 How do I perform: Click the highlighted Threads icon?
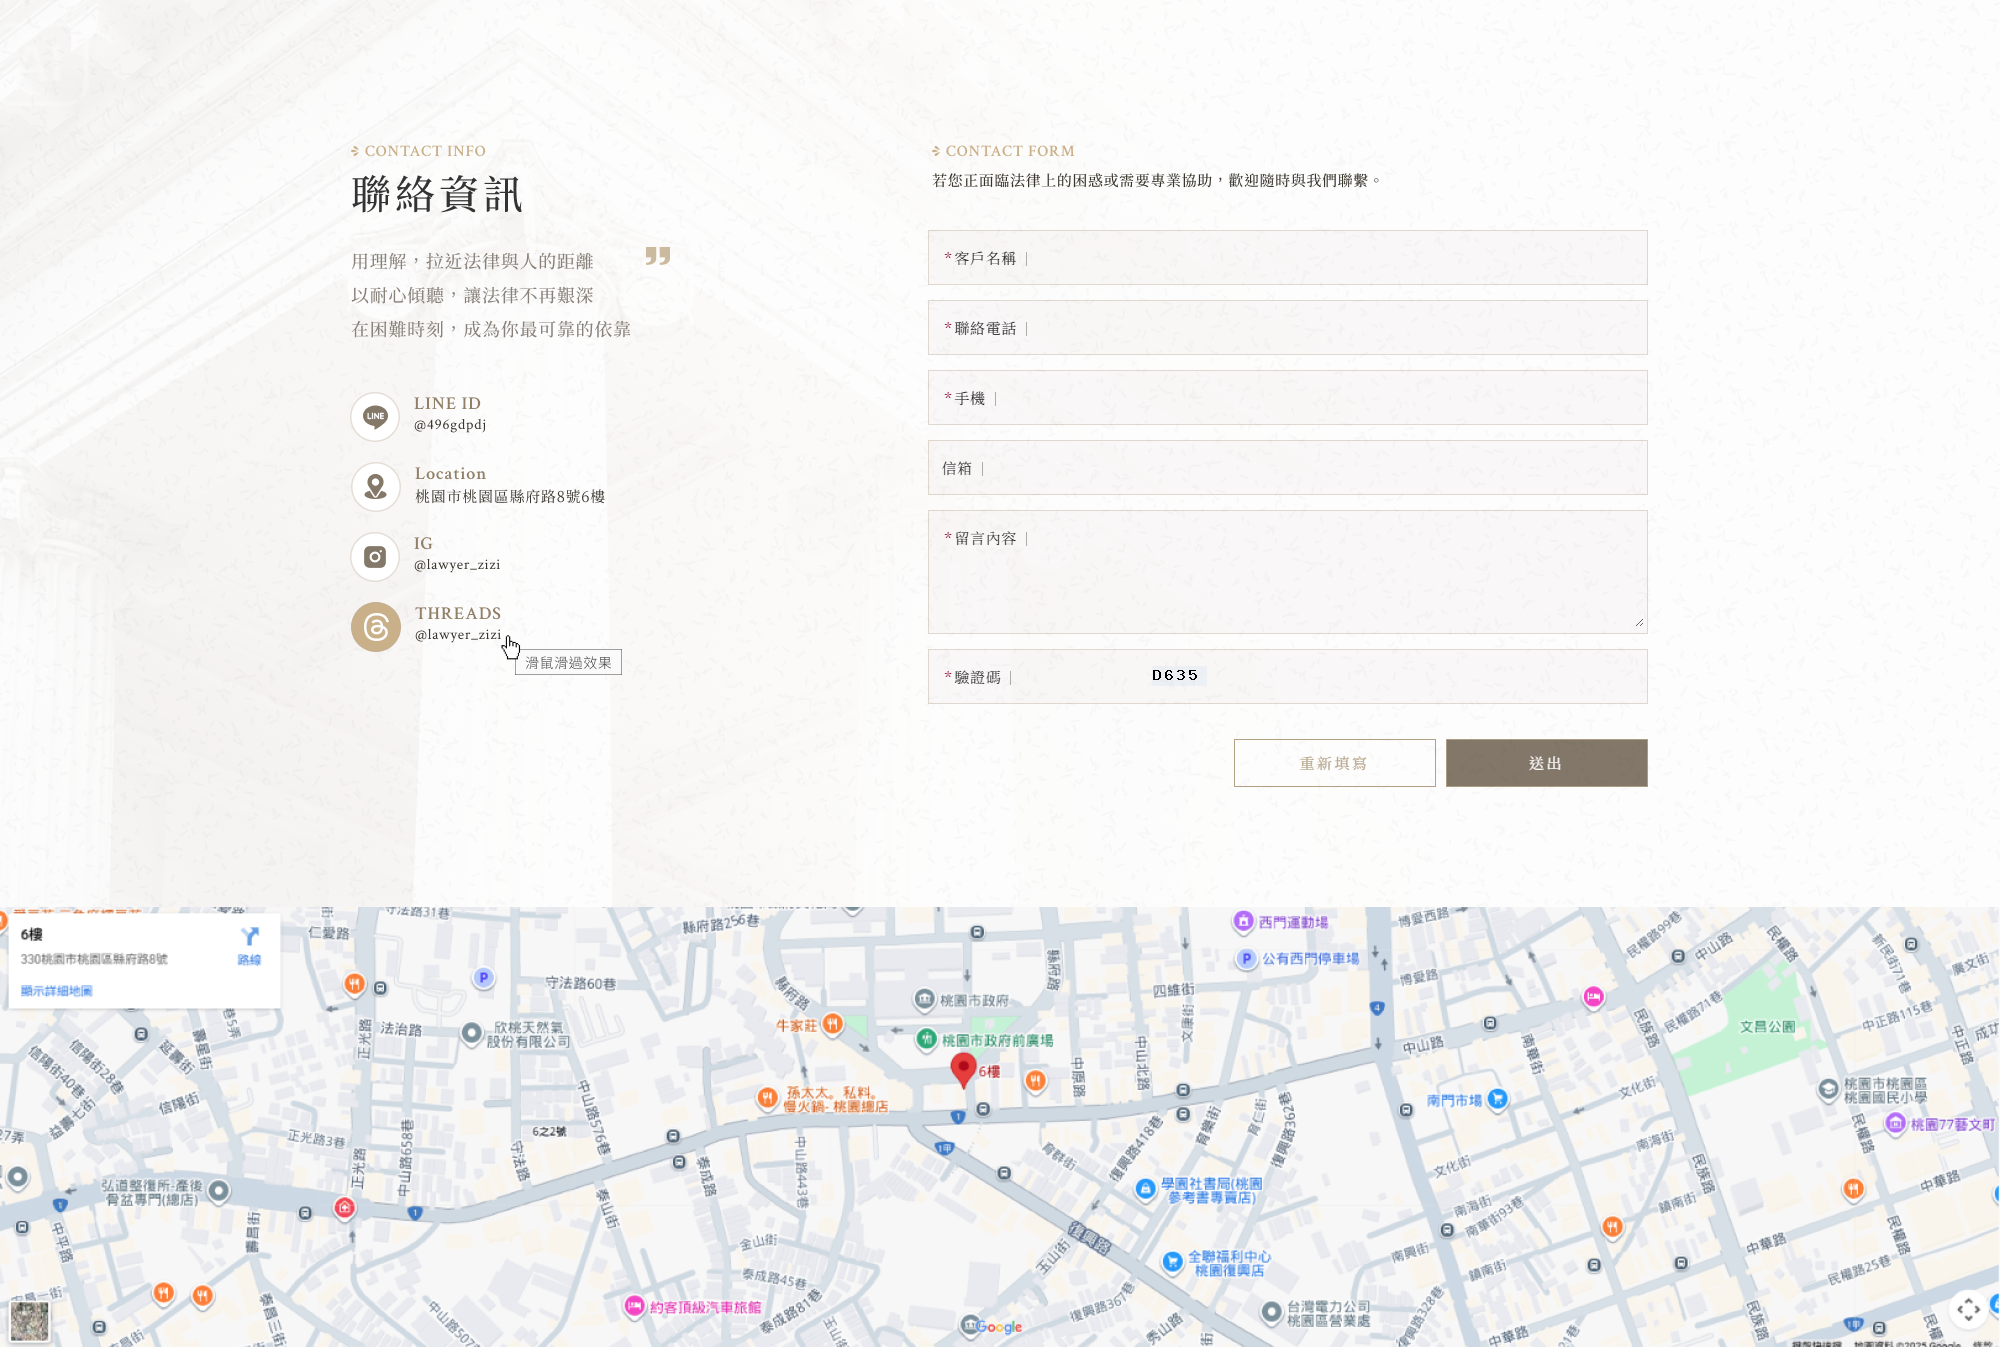pyautogui.click(x=375, y=627)
